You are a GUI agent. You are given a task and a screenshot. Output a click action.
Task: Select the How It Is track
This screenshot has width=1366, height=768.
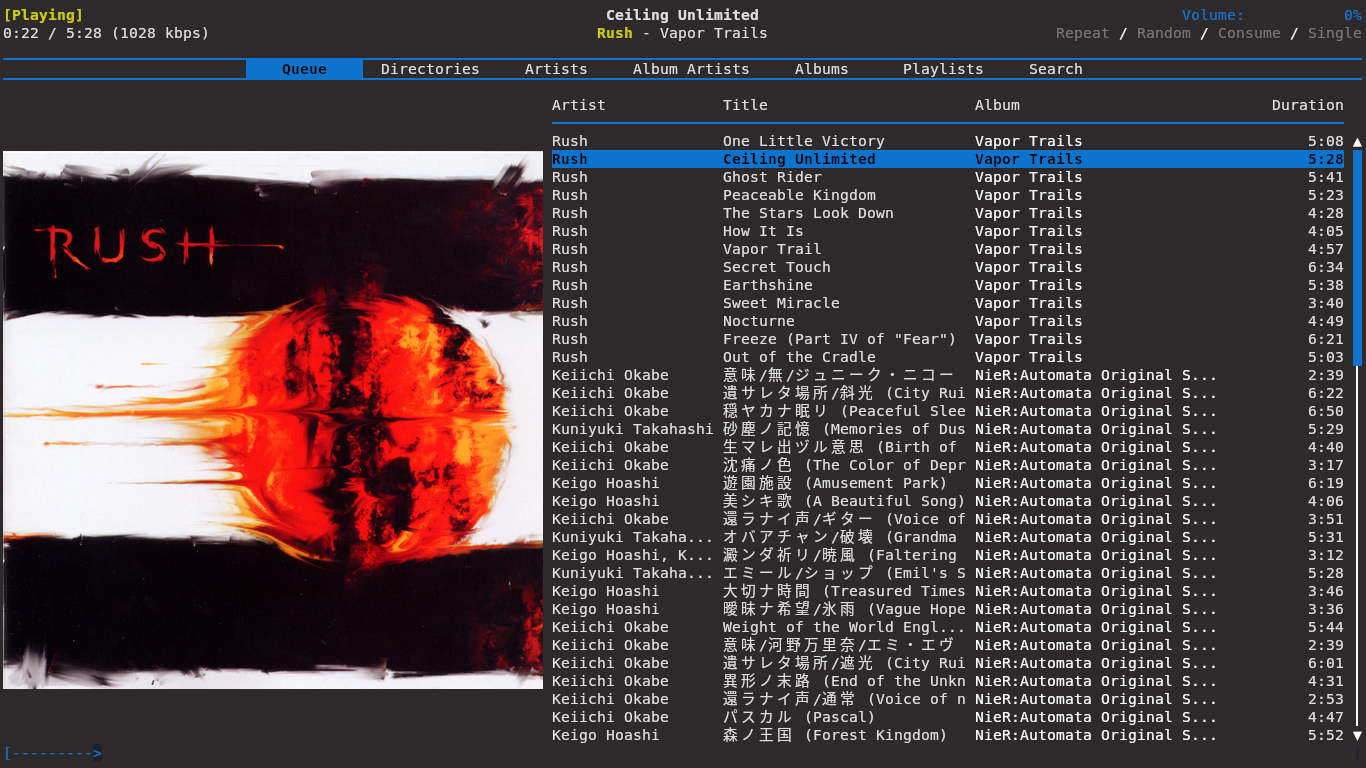click(948, 231)
